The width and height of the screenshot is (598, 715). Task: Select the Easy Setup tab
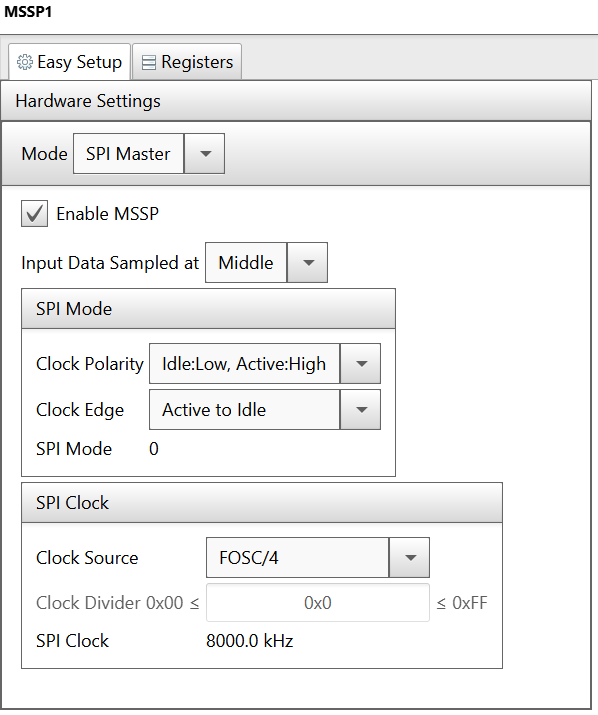69,62
